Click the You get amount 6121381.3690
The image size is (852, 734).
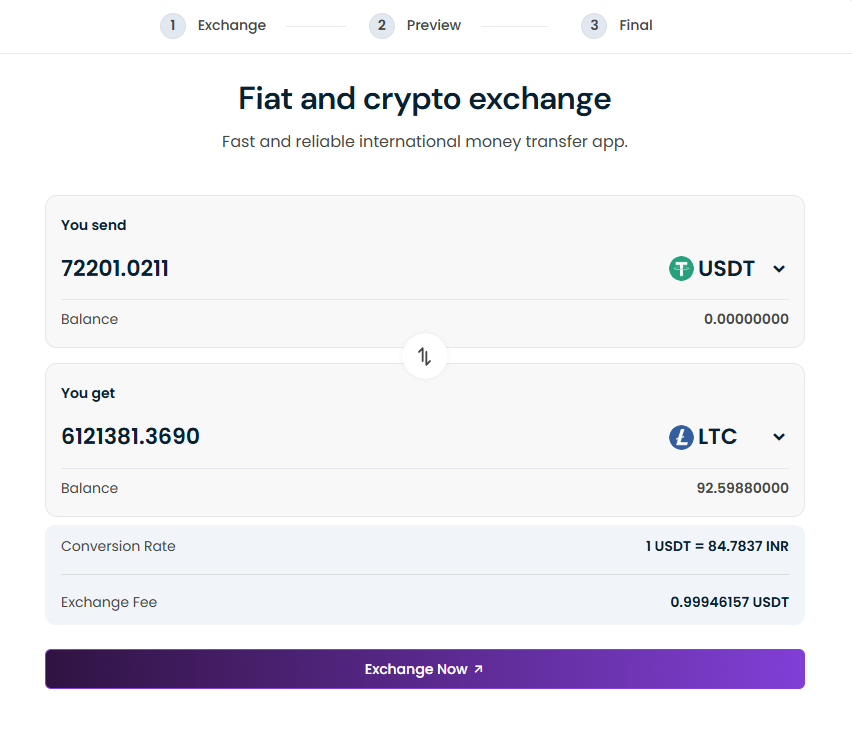point(130,437)
